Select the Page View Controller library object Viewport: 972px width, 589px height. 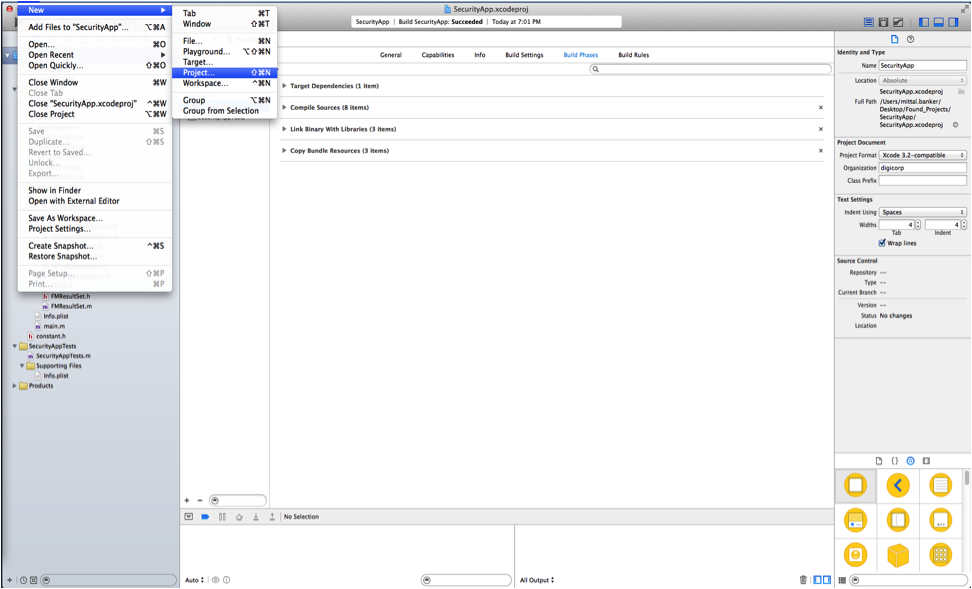940,520
